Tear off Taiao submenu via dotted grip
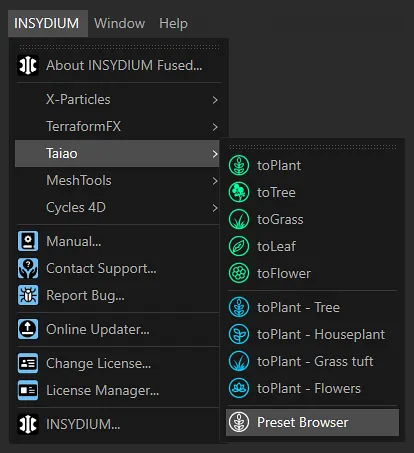Image resolution: width=414 pixels, height=453 pixels. [x=313, y=147]
